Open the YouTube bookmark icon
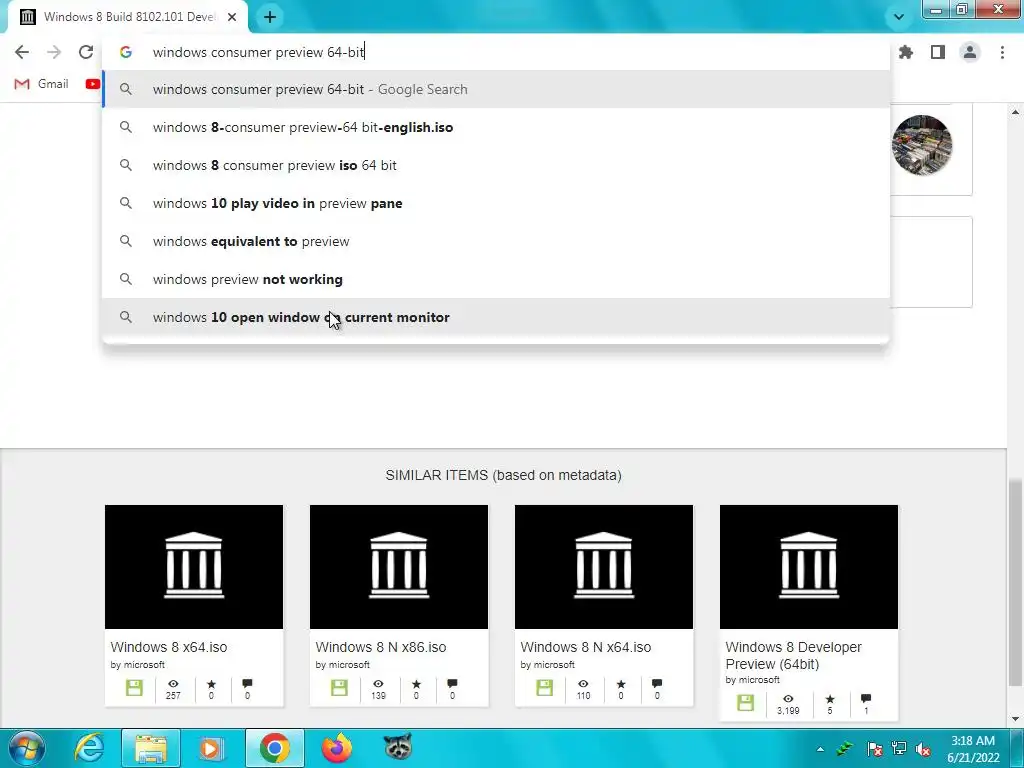The height and width of the screenshot is (768, 1024). pyautogui.click(x=93, y=84)
